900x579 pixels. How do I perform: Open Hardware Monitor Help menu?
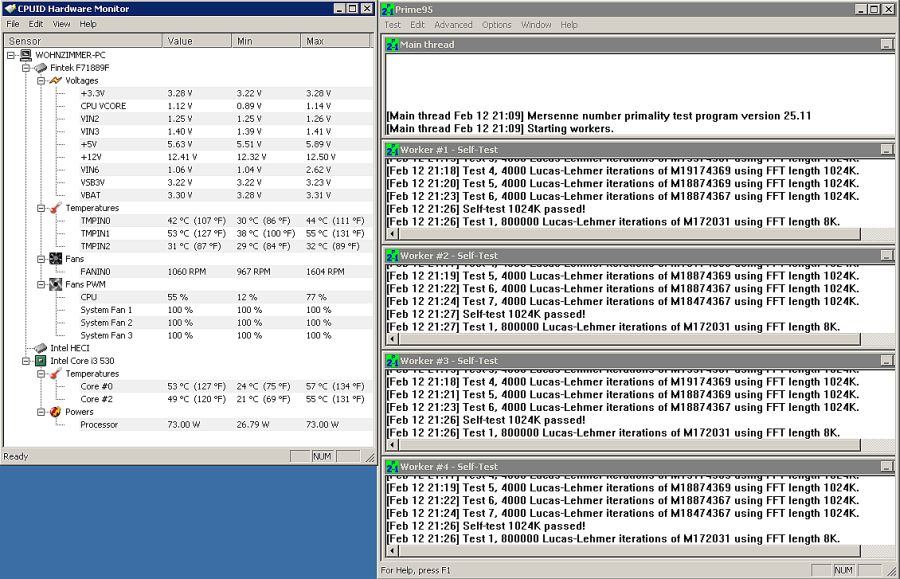pos(88,24)
